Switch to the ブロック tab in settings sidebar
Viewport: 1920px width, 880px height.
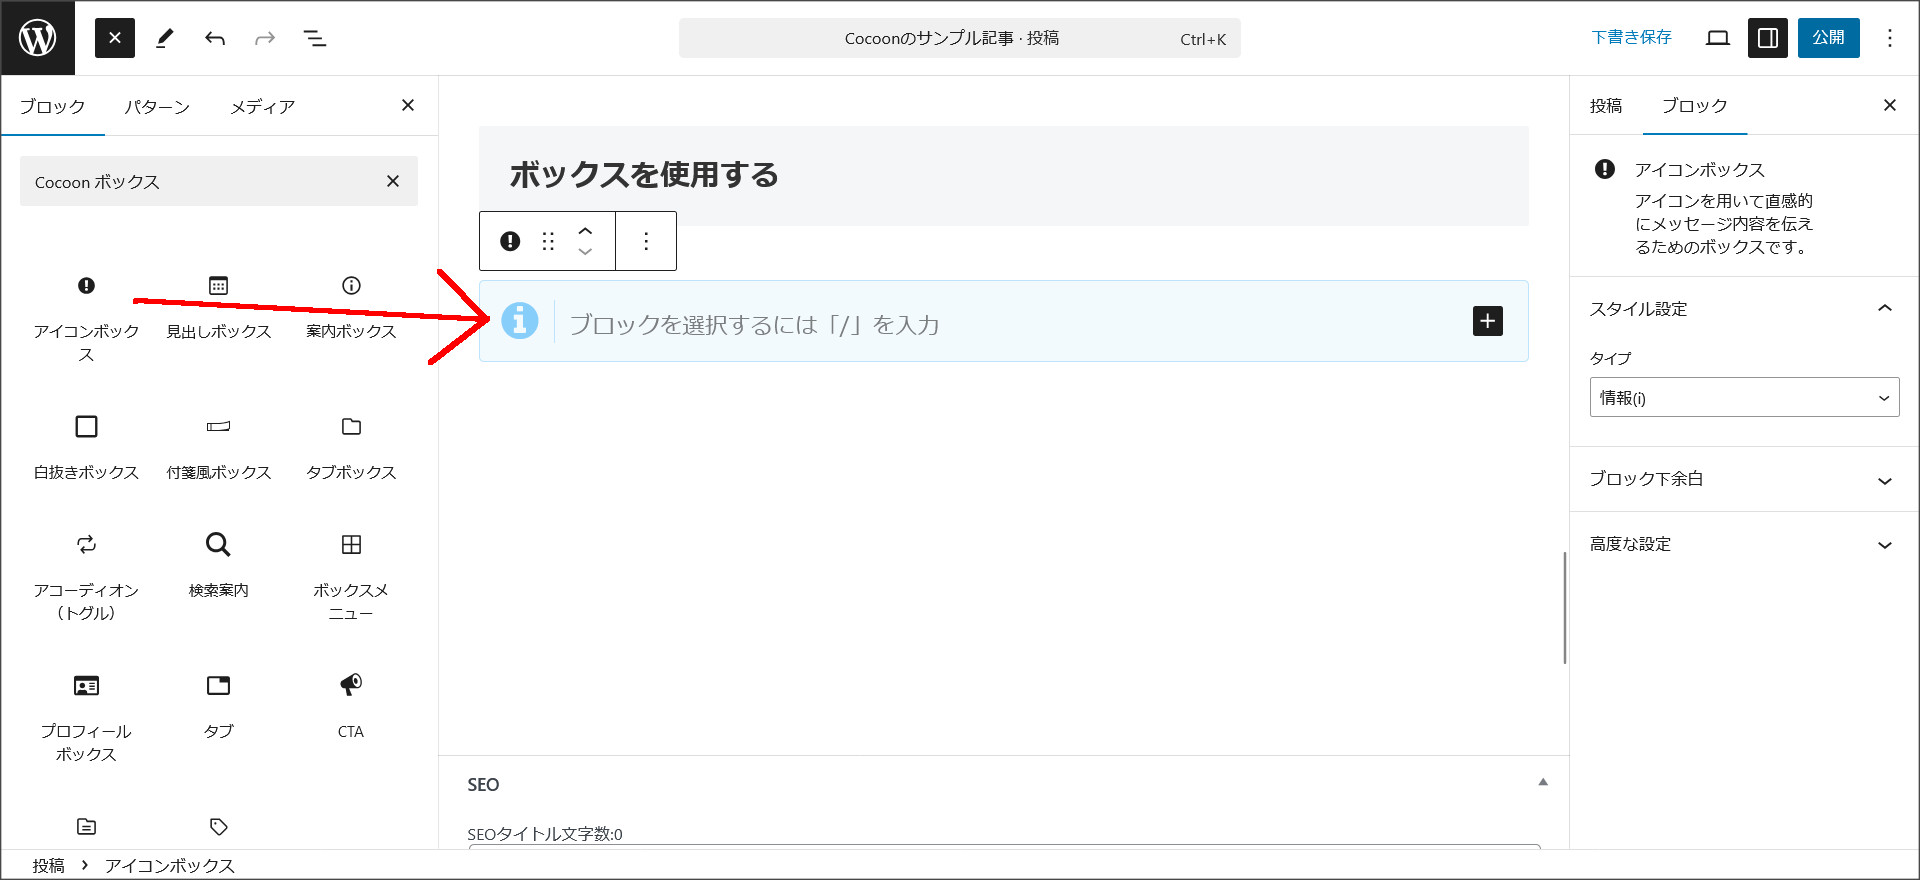[x=1694, y=106]
